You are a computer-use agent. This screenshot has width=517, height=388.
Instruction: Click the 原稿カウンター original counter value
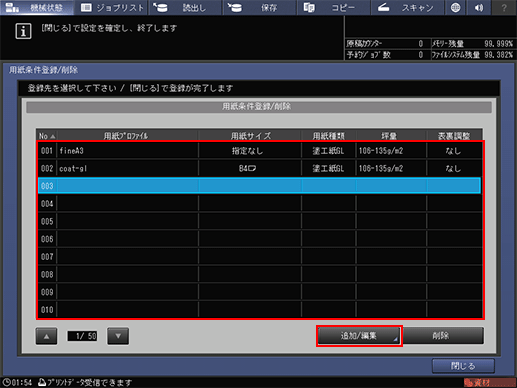421,44
